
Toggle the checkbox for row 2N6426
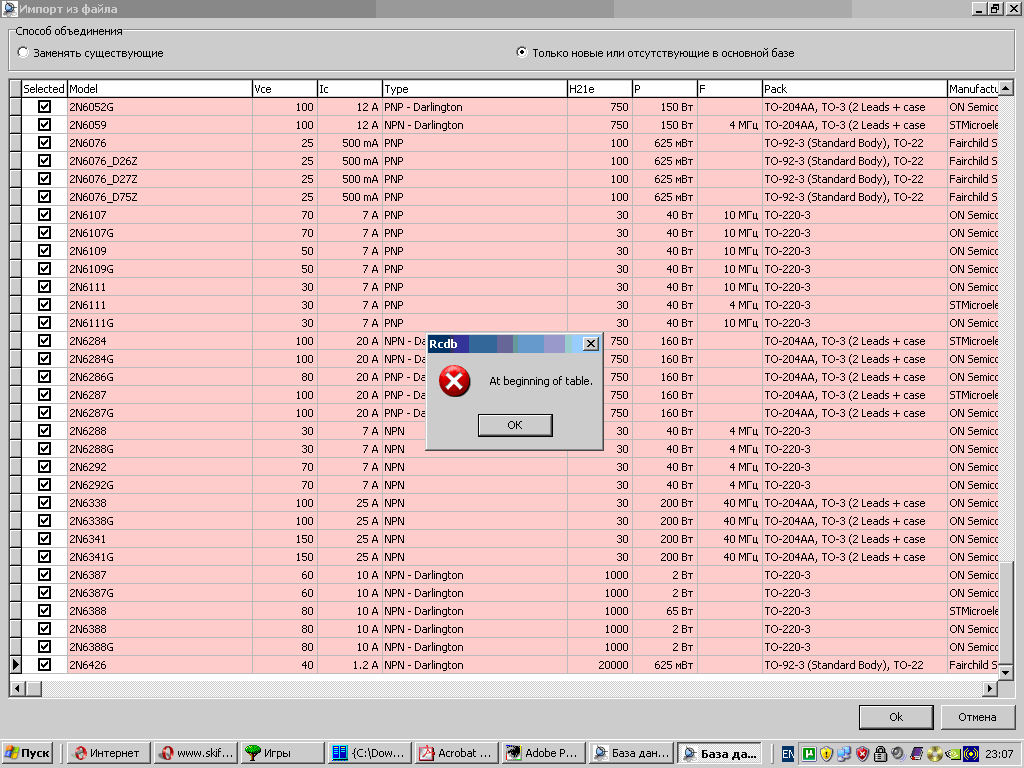pyautogui.click(x=44, y=665)
